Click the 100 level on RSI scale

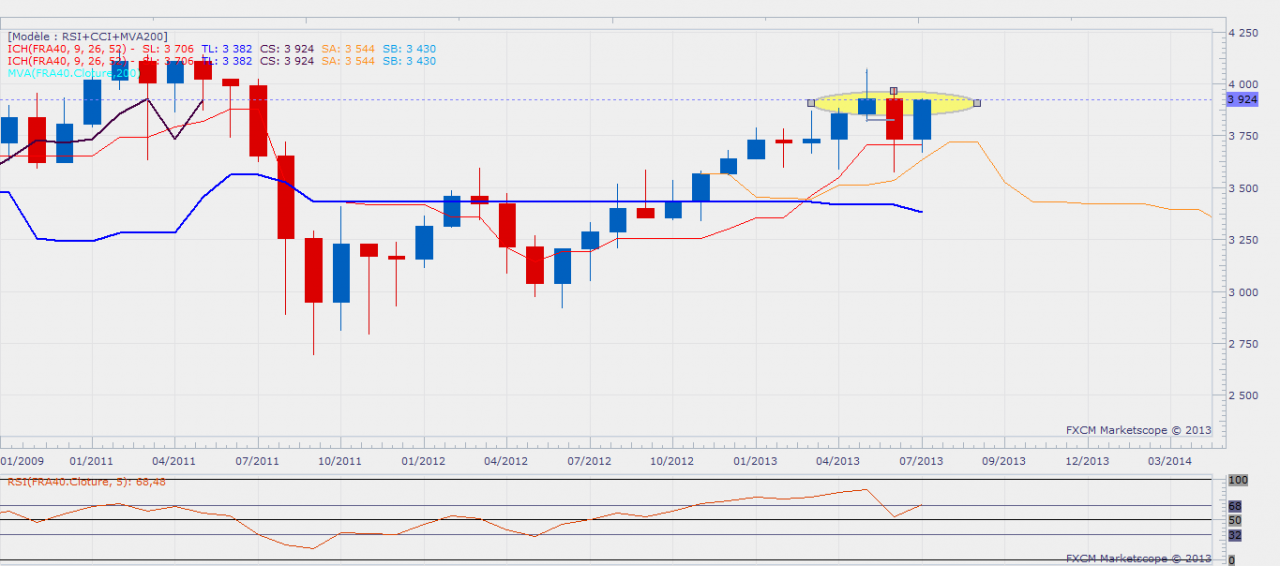(1237, 481)
